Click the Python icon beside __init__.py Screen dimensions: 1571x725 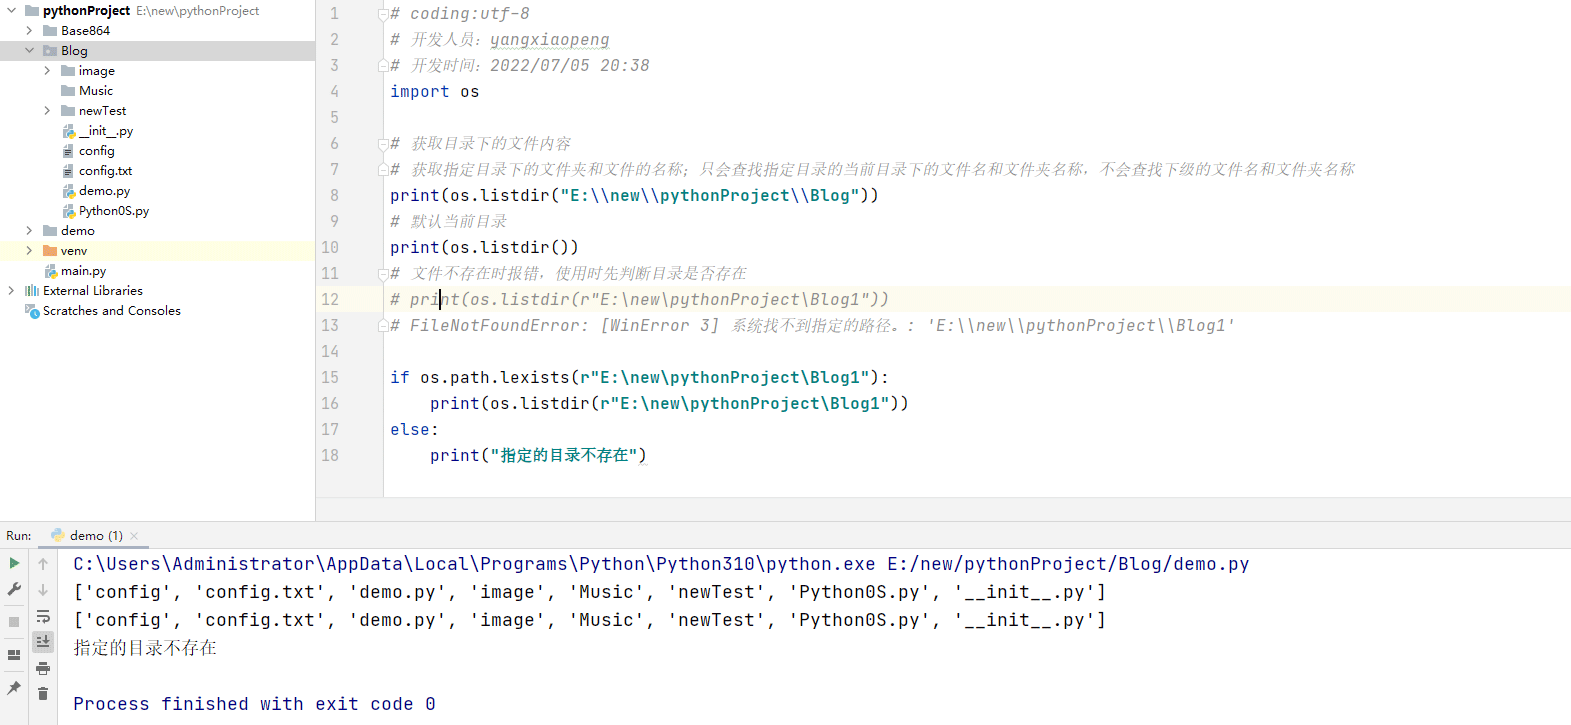(68, 131)
